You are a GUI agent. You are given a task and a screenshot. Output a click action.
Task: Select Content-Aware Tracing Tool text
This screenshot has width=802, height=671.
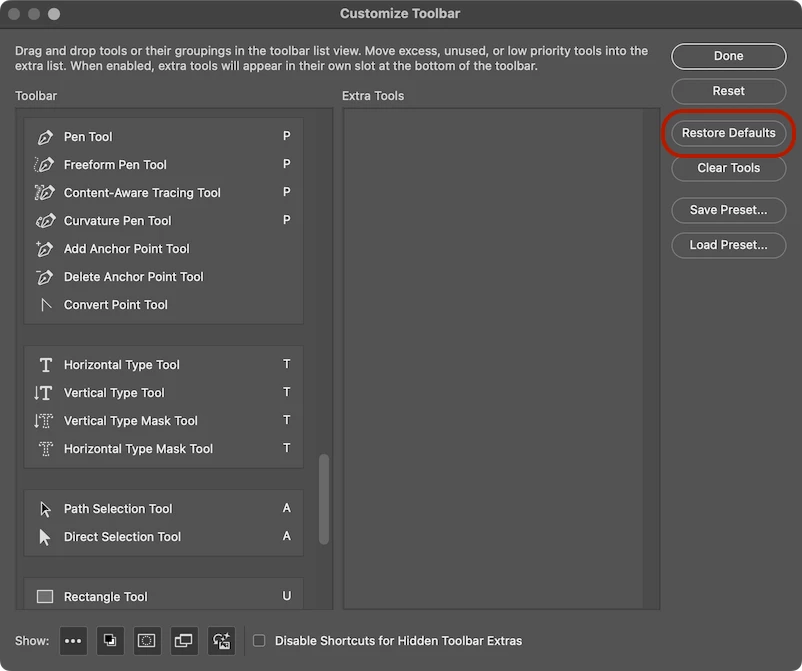[x=142, y=193]
